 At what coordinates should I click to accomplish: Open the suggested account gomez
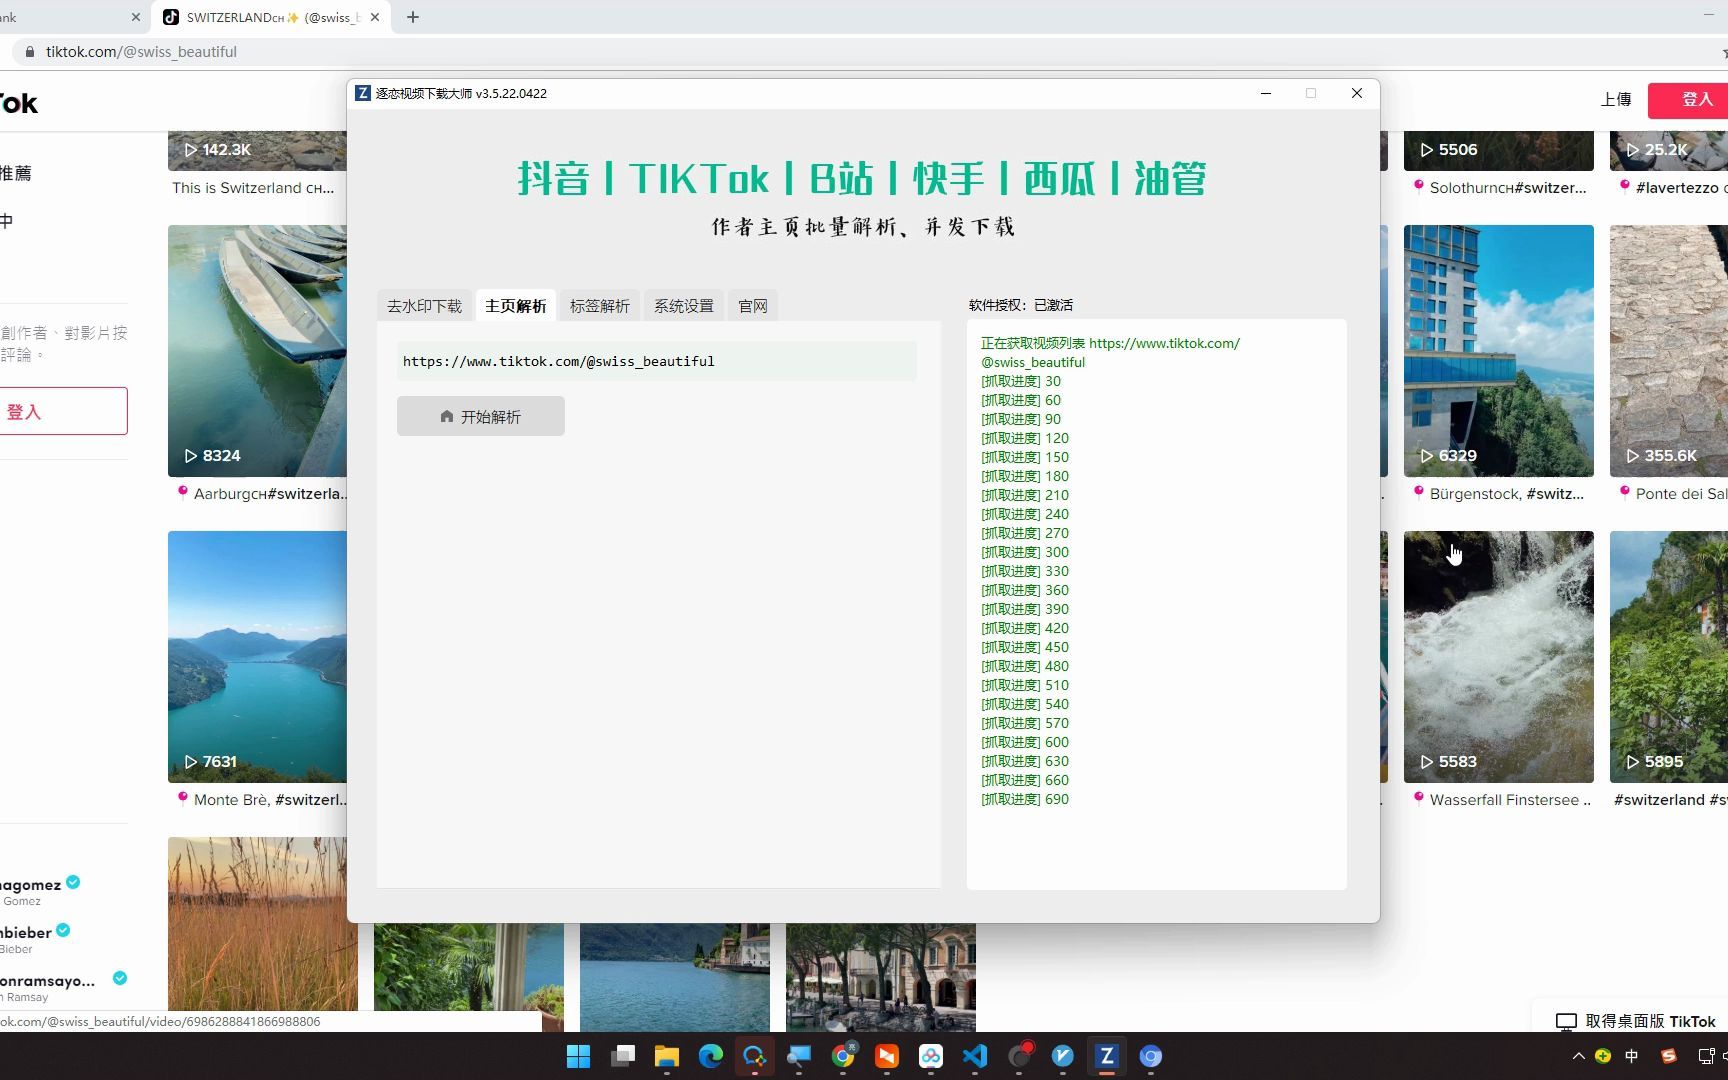[x=40, y=890]
